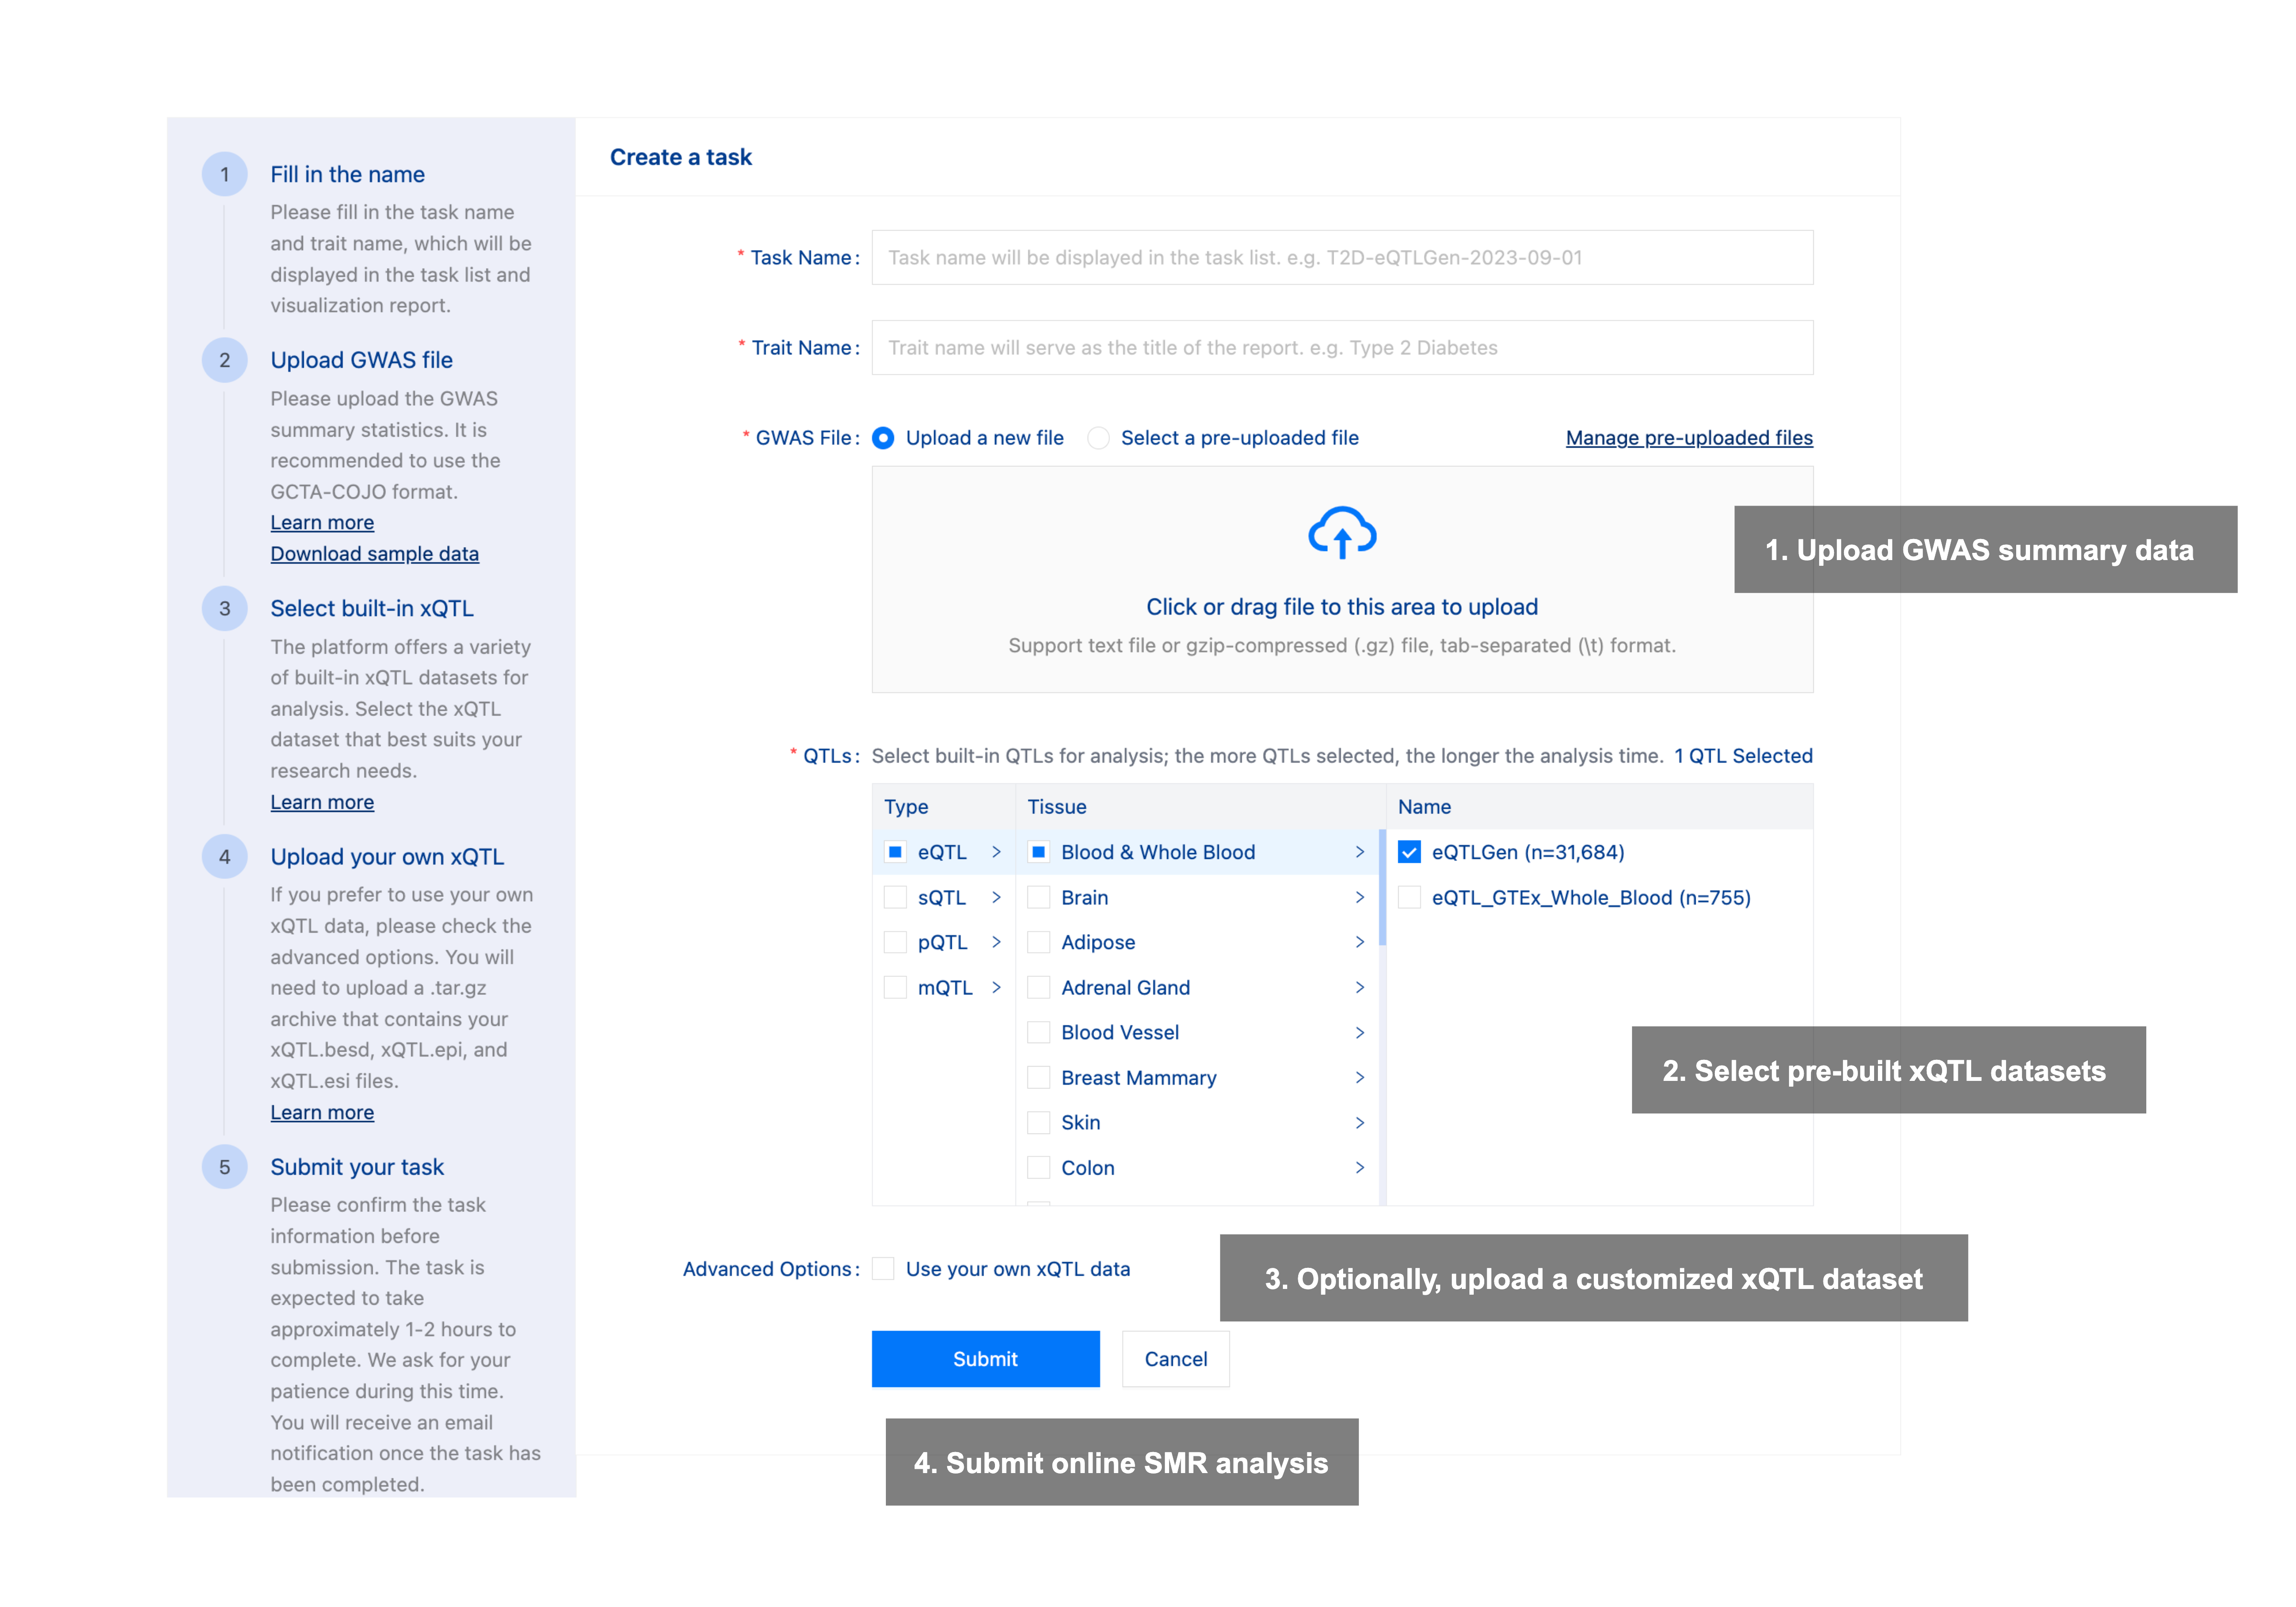
Task: Select the pQTL type row
Action: coord(942,942)
